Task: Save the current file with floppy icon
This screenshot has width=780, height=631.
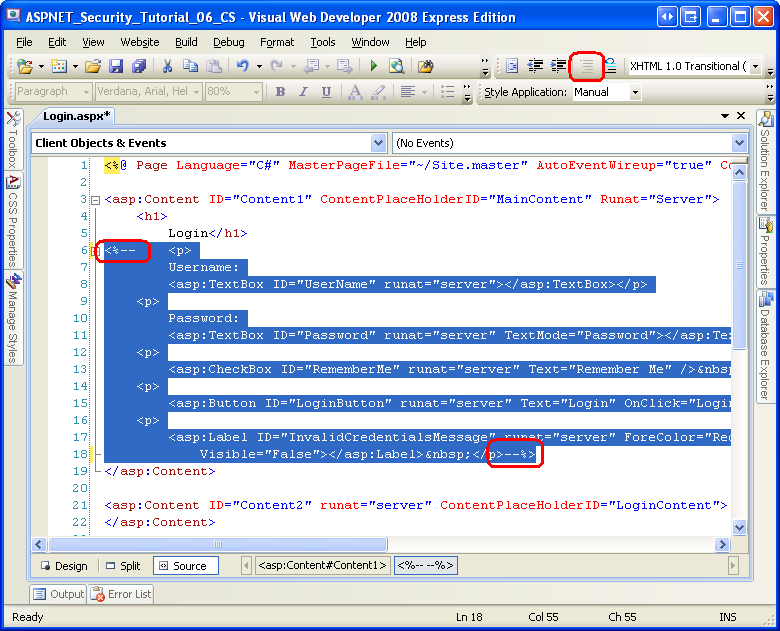Action: click(x=116, y=66)
